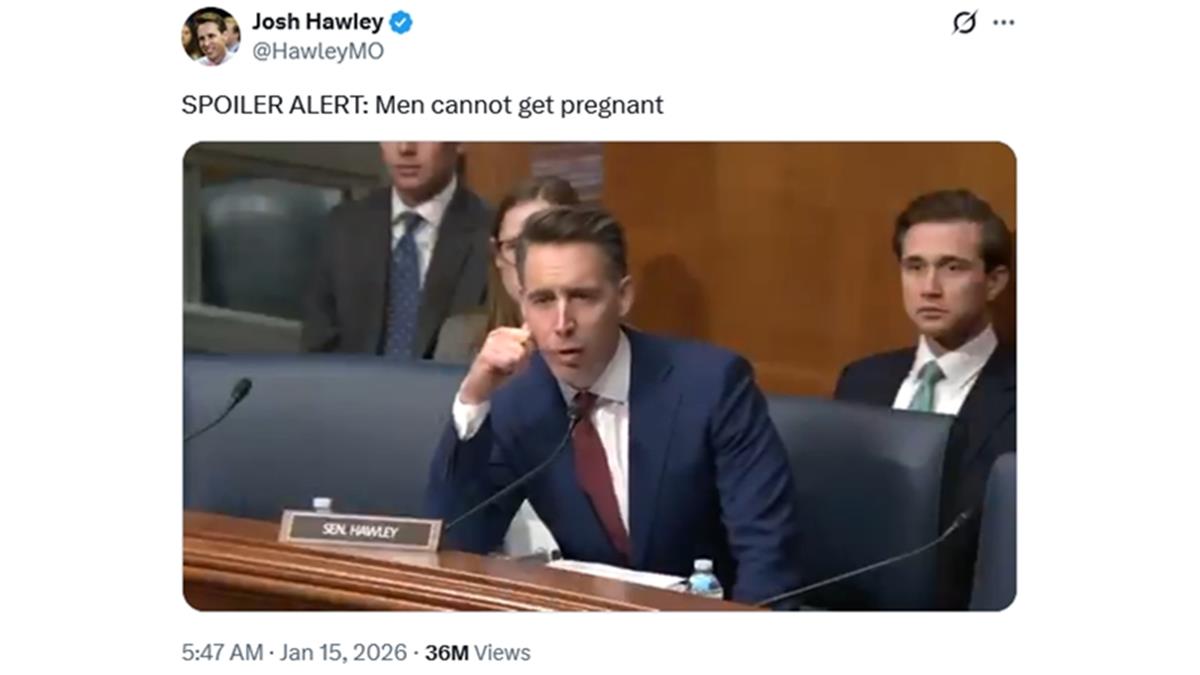Open the @HawleyMO handle link

click(x=317, y=51)
